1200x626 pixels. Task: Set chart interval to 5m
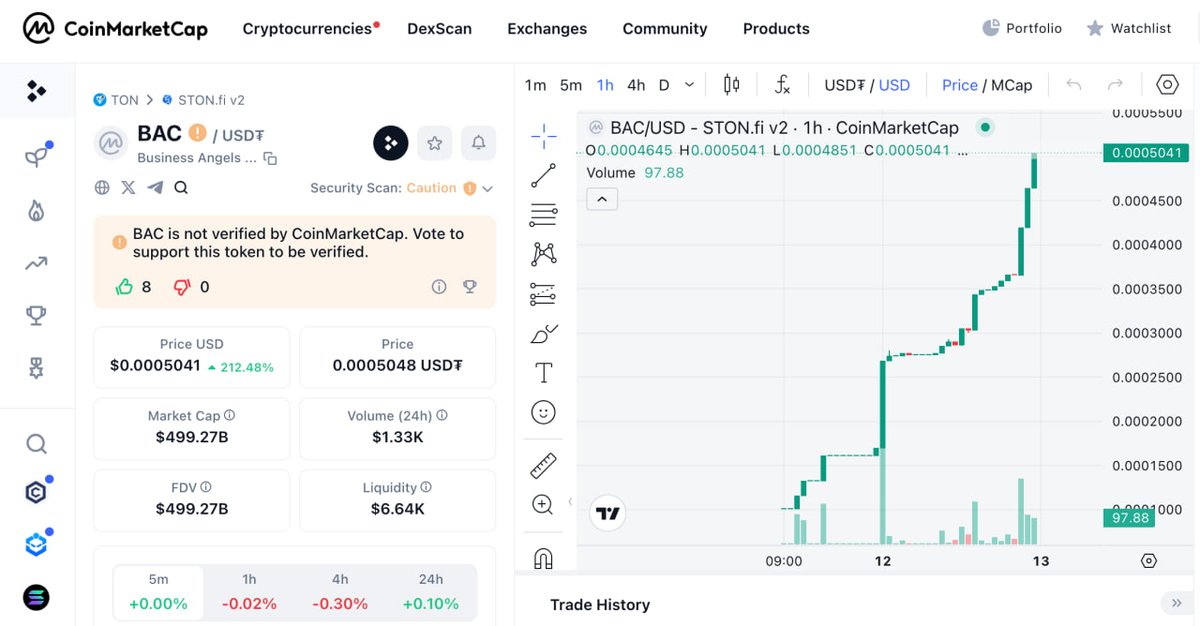[571, 85]
